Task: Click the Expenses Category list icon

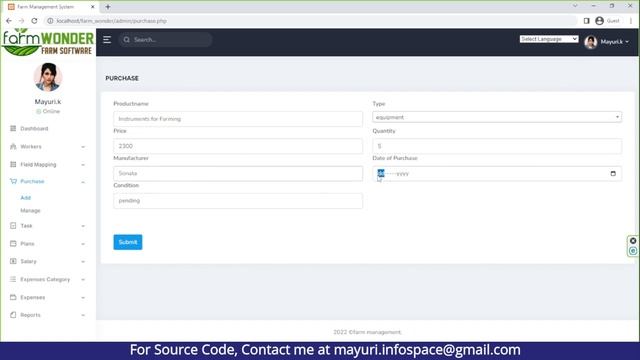Action: [x=13, y=280]
